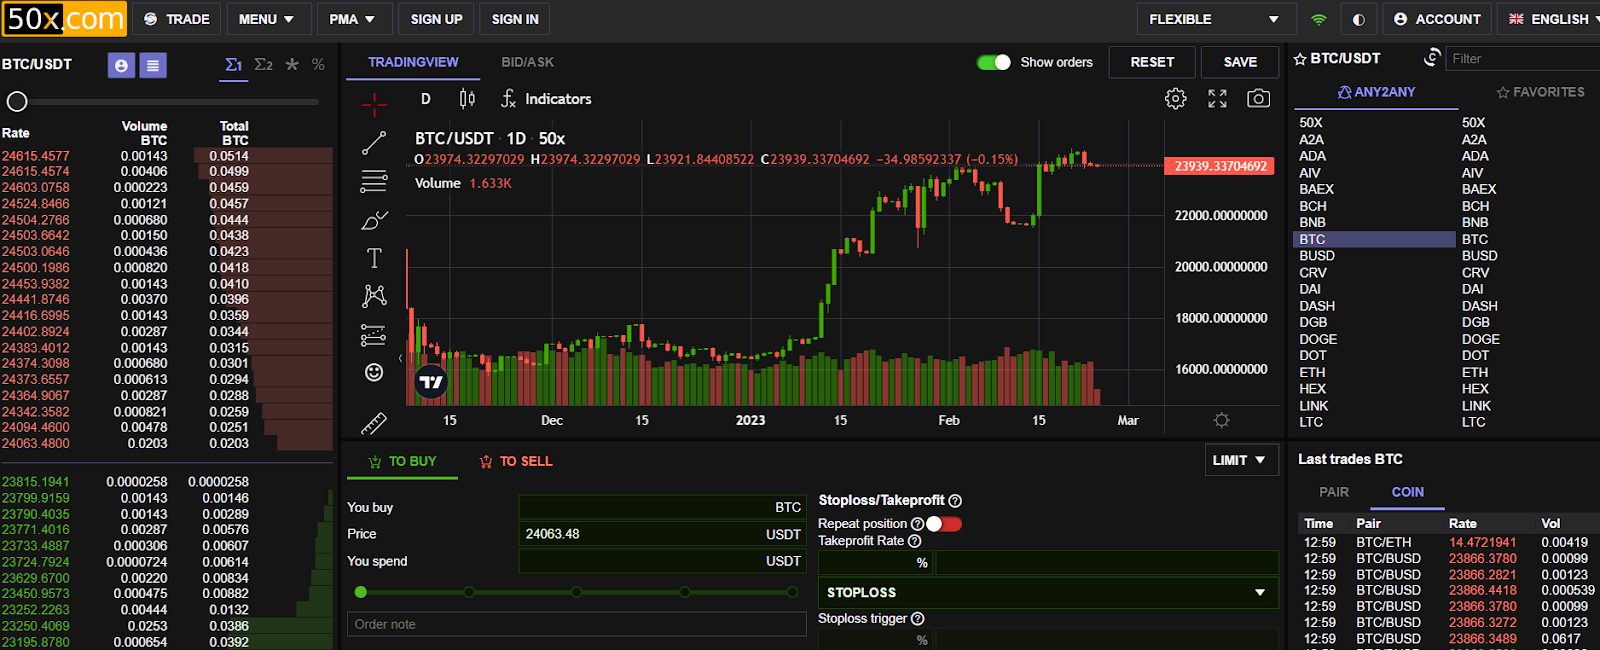Expand the STOPLOSS dropdown
This screenshot has height=650, width=1600.
[1048, 593]
